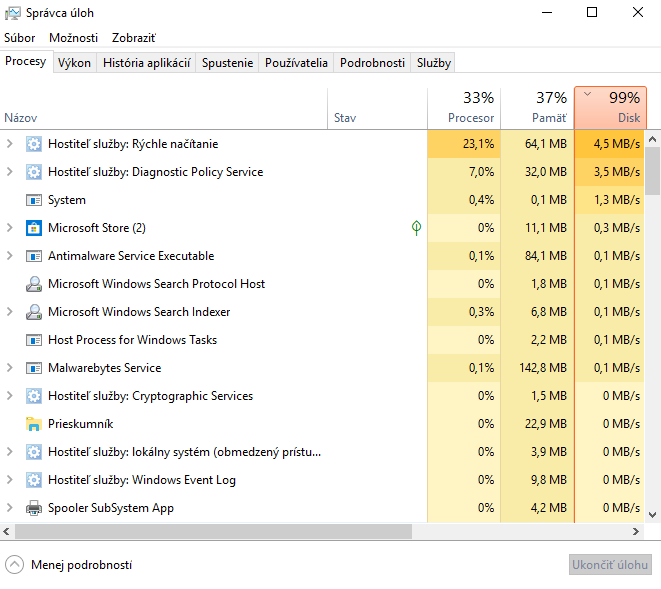Screen dimensions: 661x589
Task: Click the Antimalware Service Executable icon
Action: pyautogui.click(x=34, y=256)
